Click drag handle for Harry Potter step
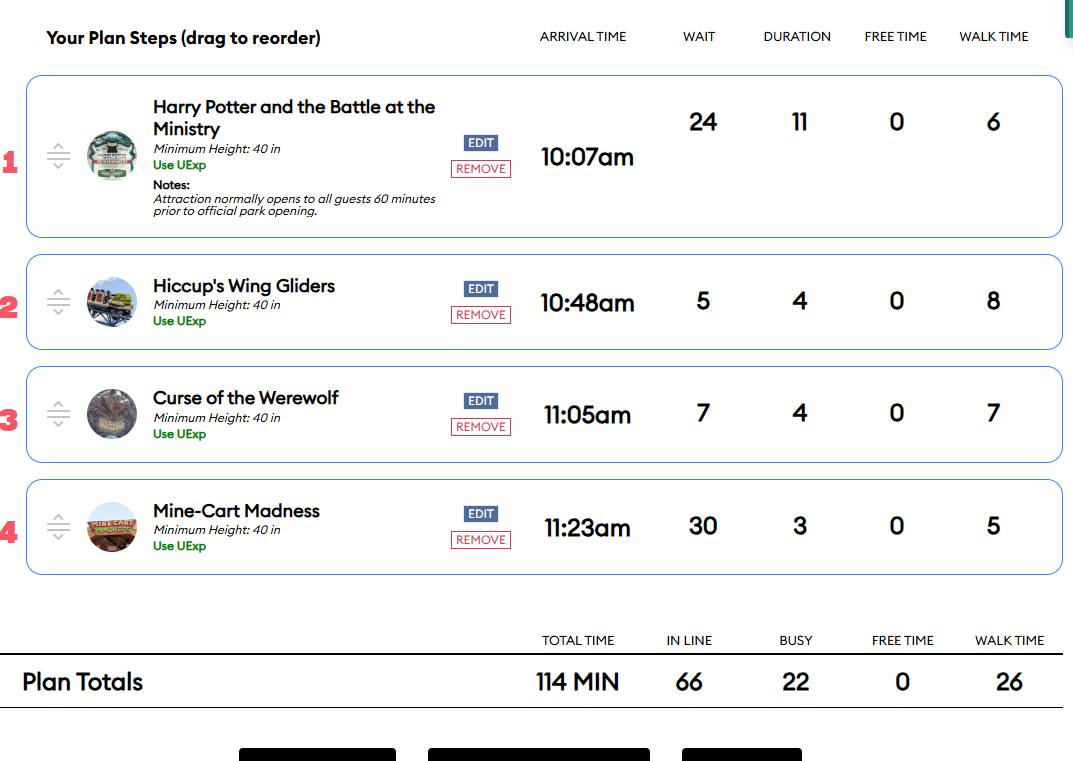1073x761 pixels. [x=58, y=156]
